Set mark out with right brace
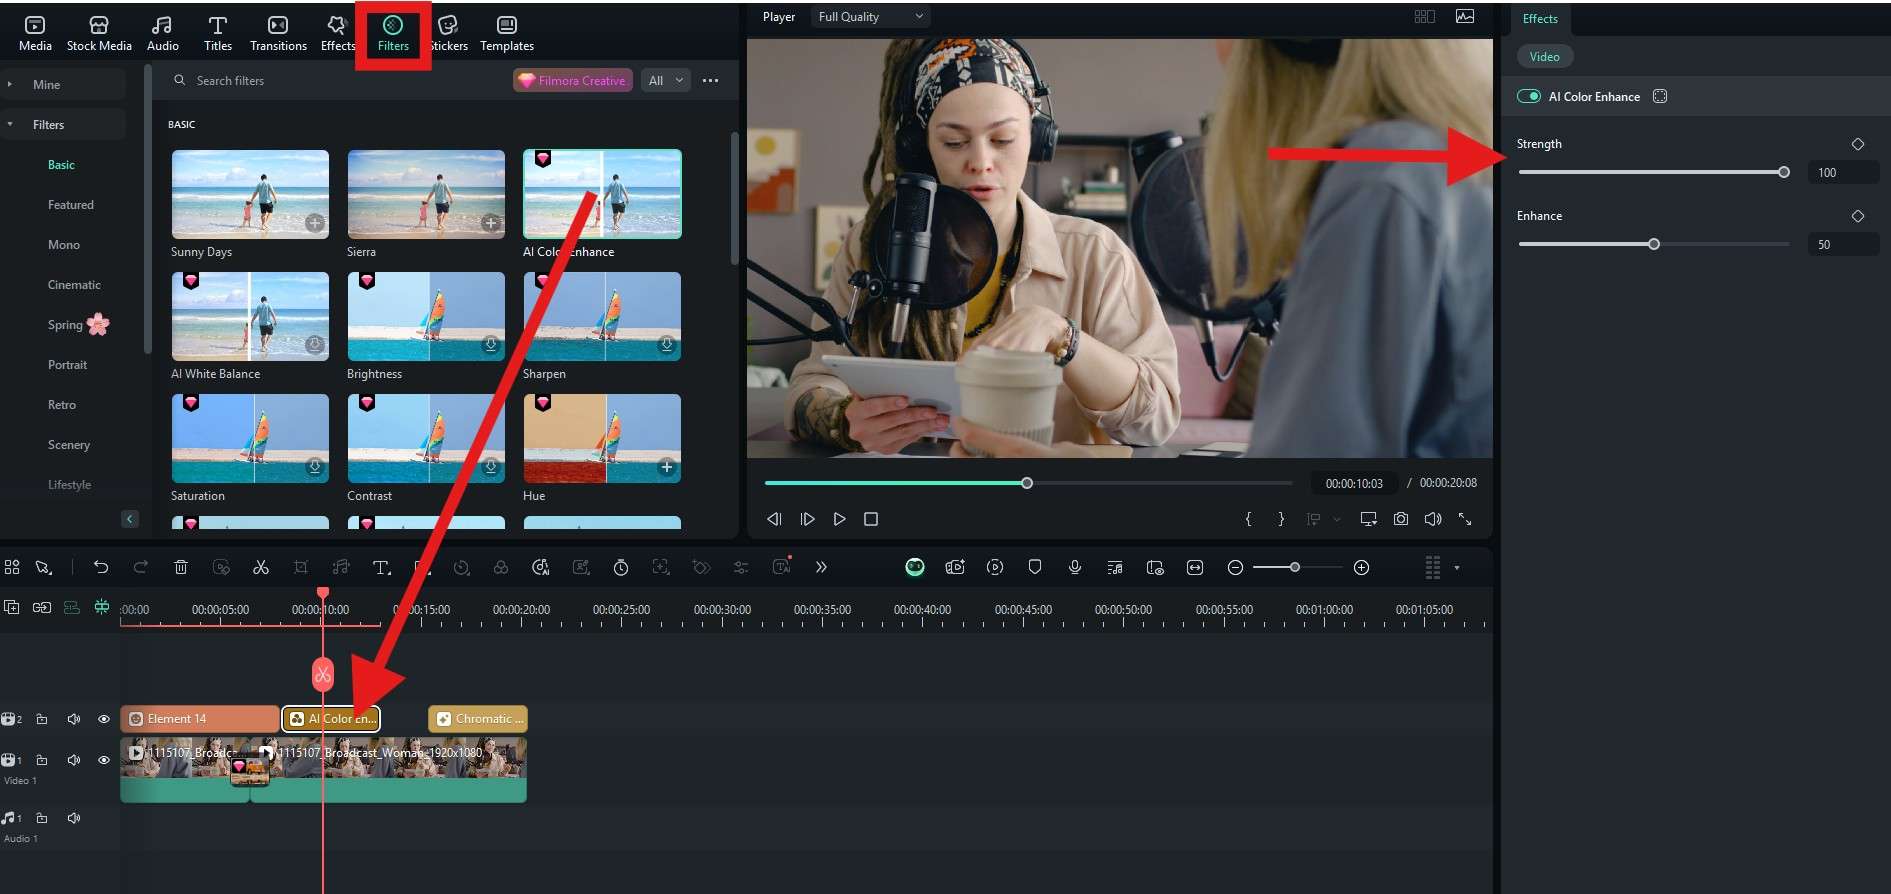Screen dimensions: 1891x894 click(x=1281, y=519)
